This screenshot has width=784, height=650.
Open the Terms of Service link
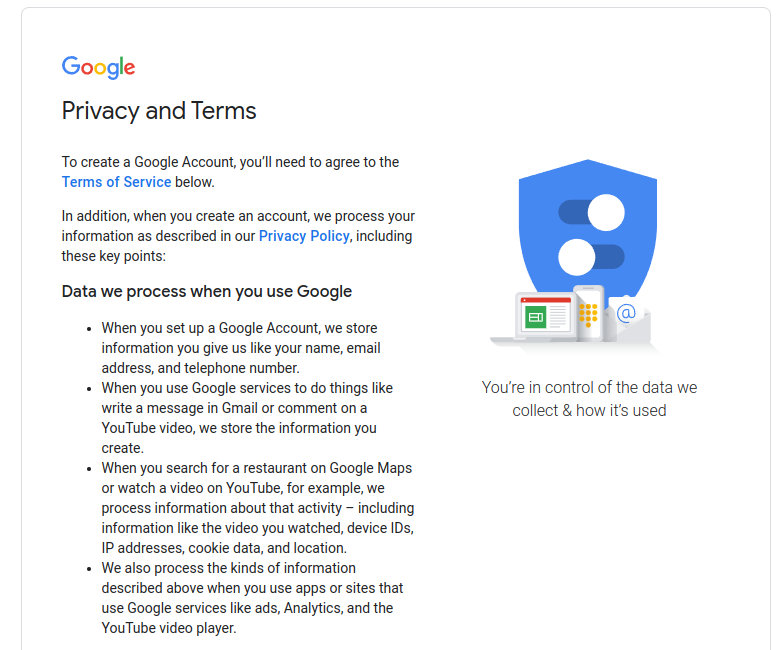tap(116, 182)
